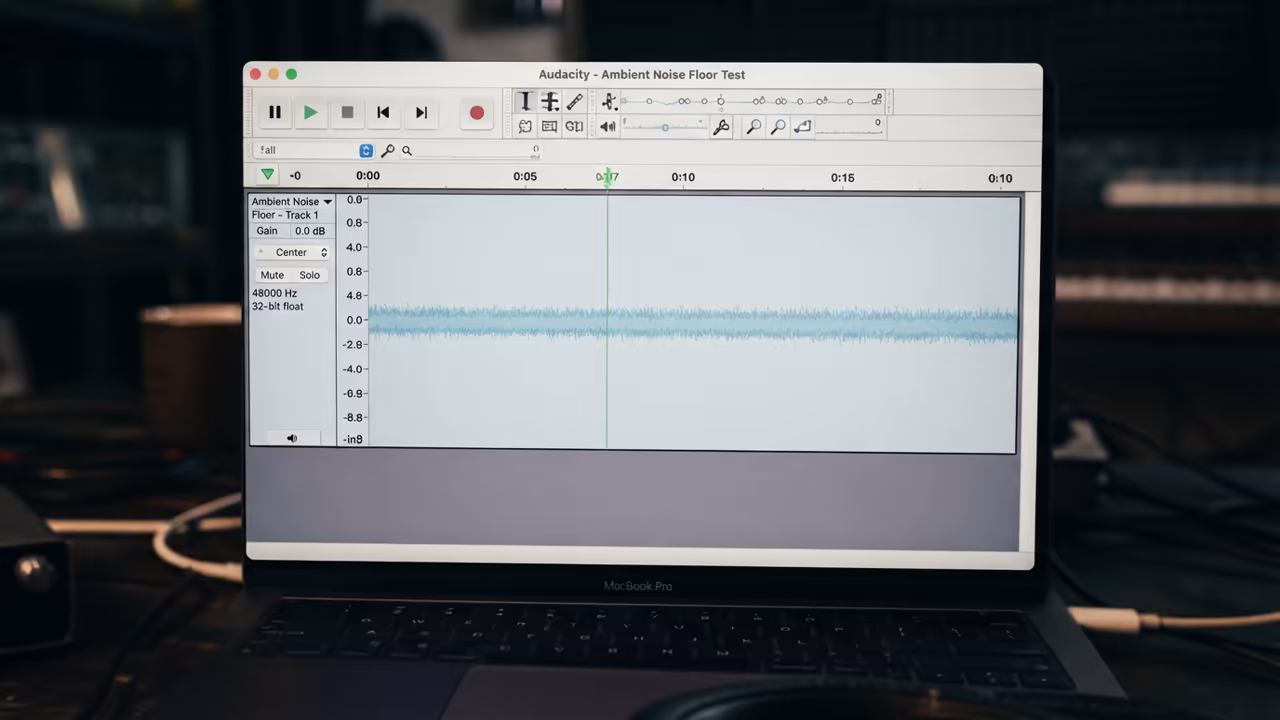Click the tool icon below Selection tool
This screenshot has width=1280, height=720.
tap(525, 127)
